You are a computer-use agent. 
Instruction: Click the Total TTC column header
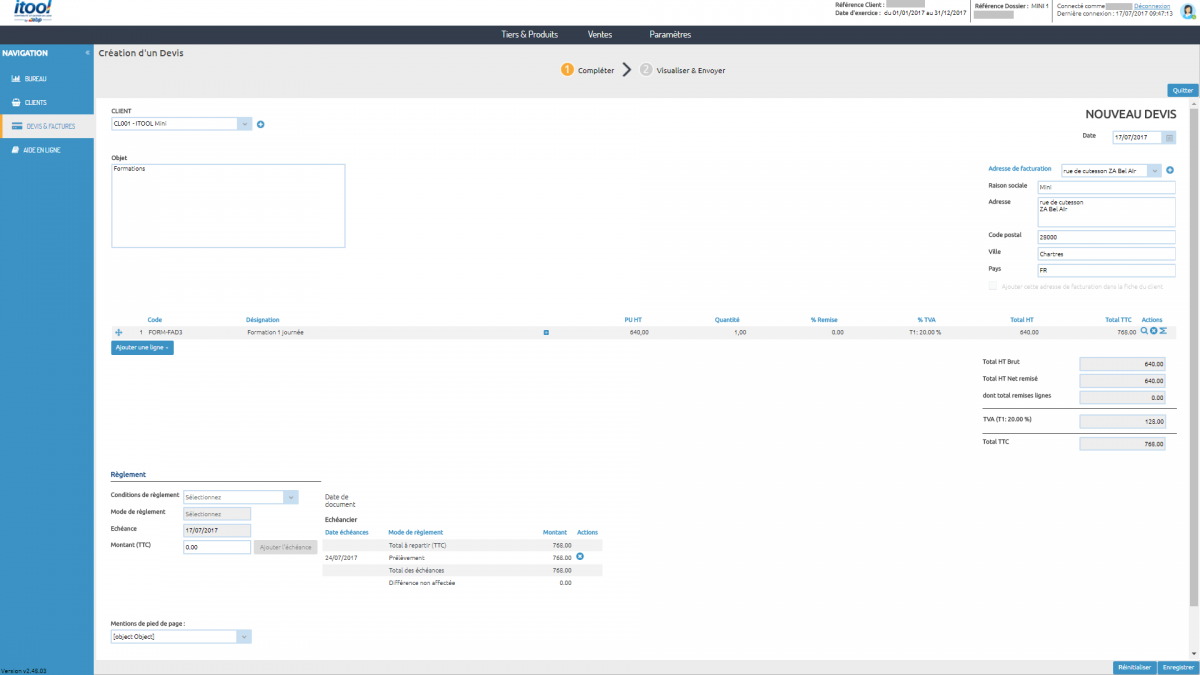pos(1118,319)
